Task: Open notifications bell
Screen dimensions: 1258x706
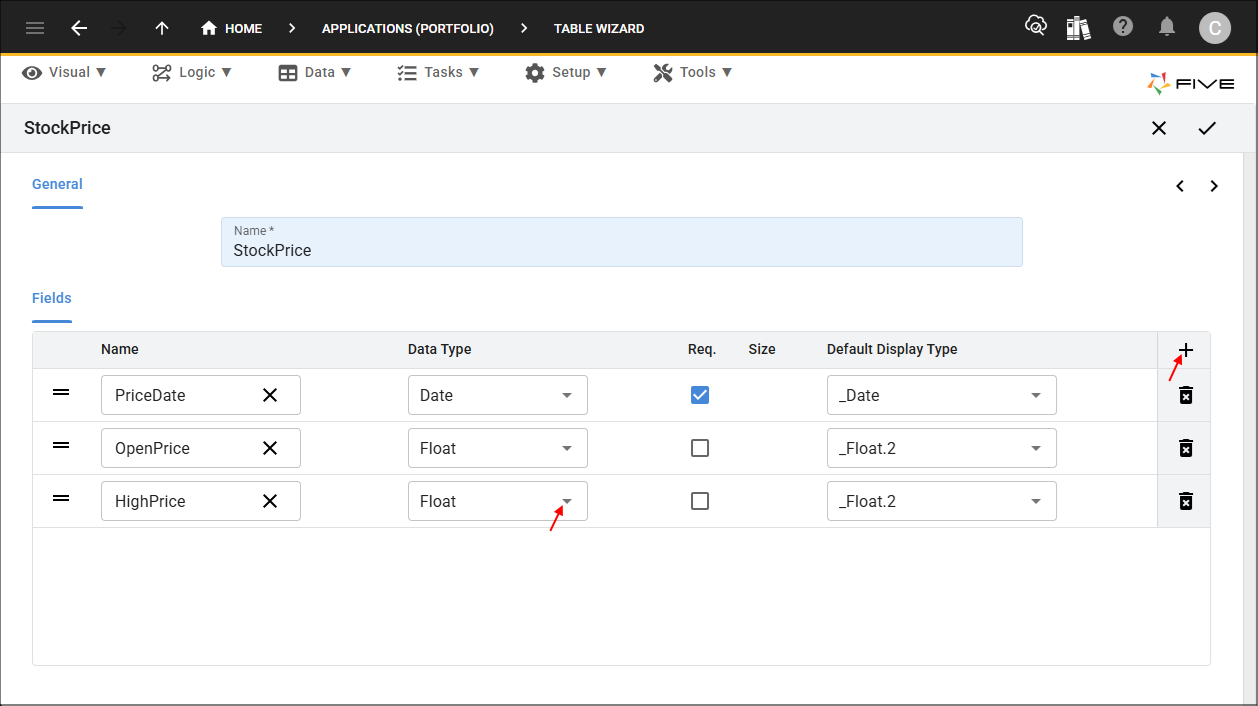Action: click(x=1167, y=27)
